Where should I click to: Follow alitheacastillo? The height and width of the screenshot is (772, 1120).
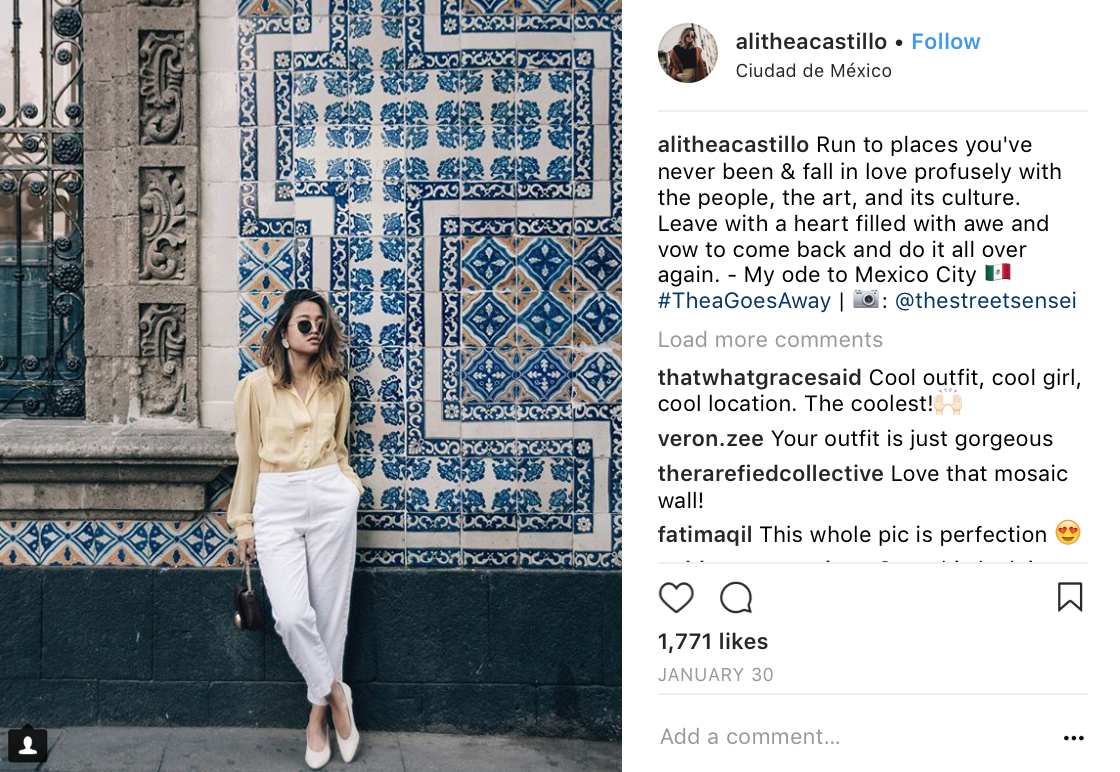coord(945,41)
